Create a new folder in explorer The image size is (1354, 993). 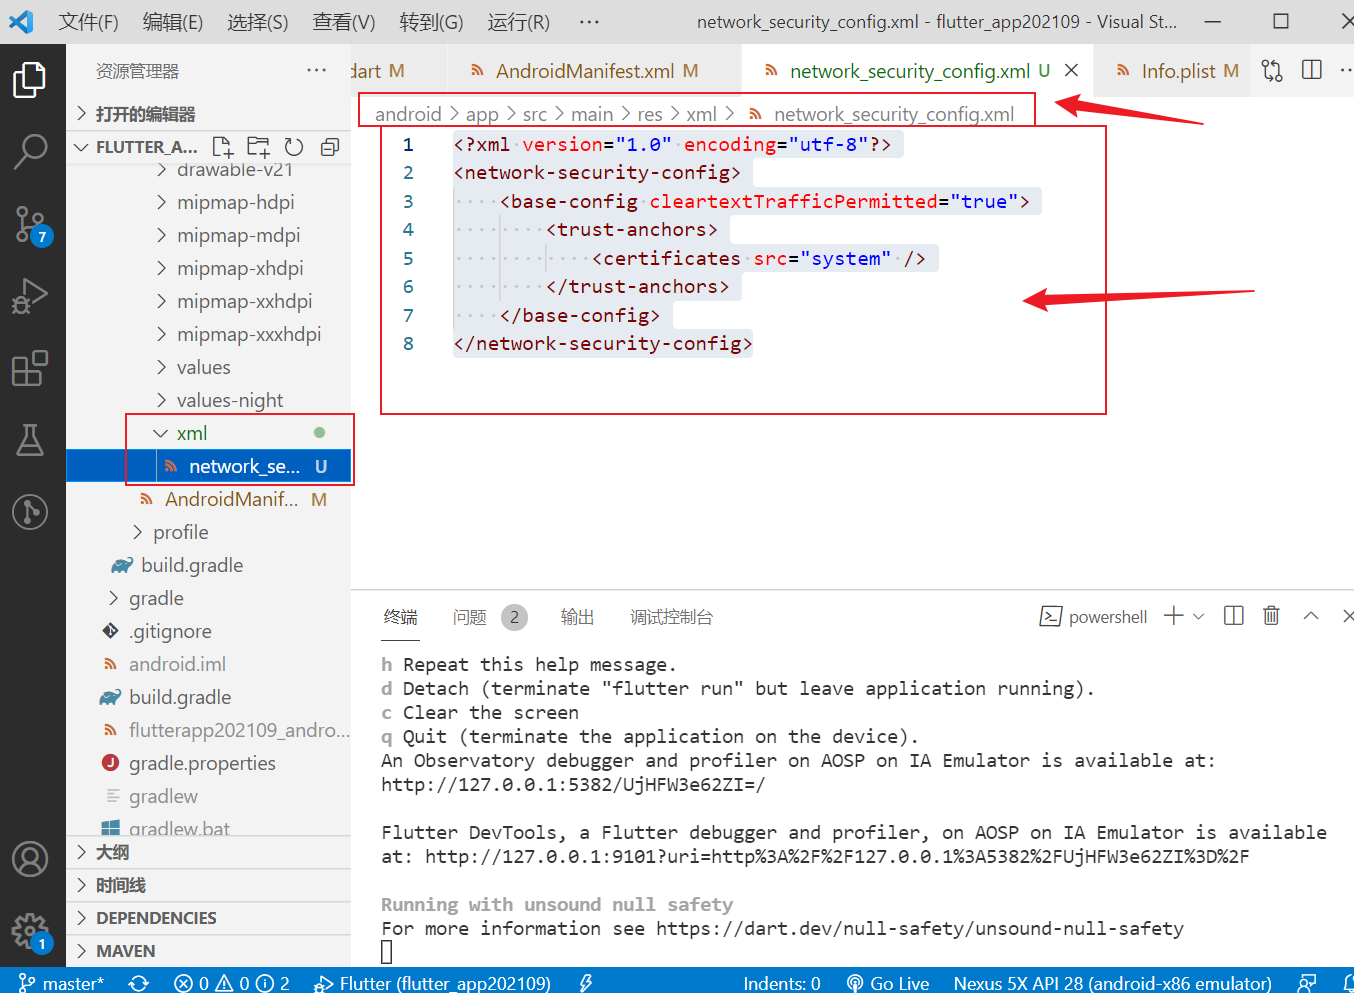(x=258, y=147)
